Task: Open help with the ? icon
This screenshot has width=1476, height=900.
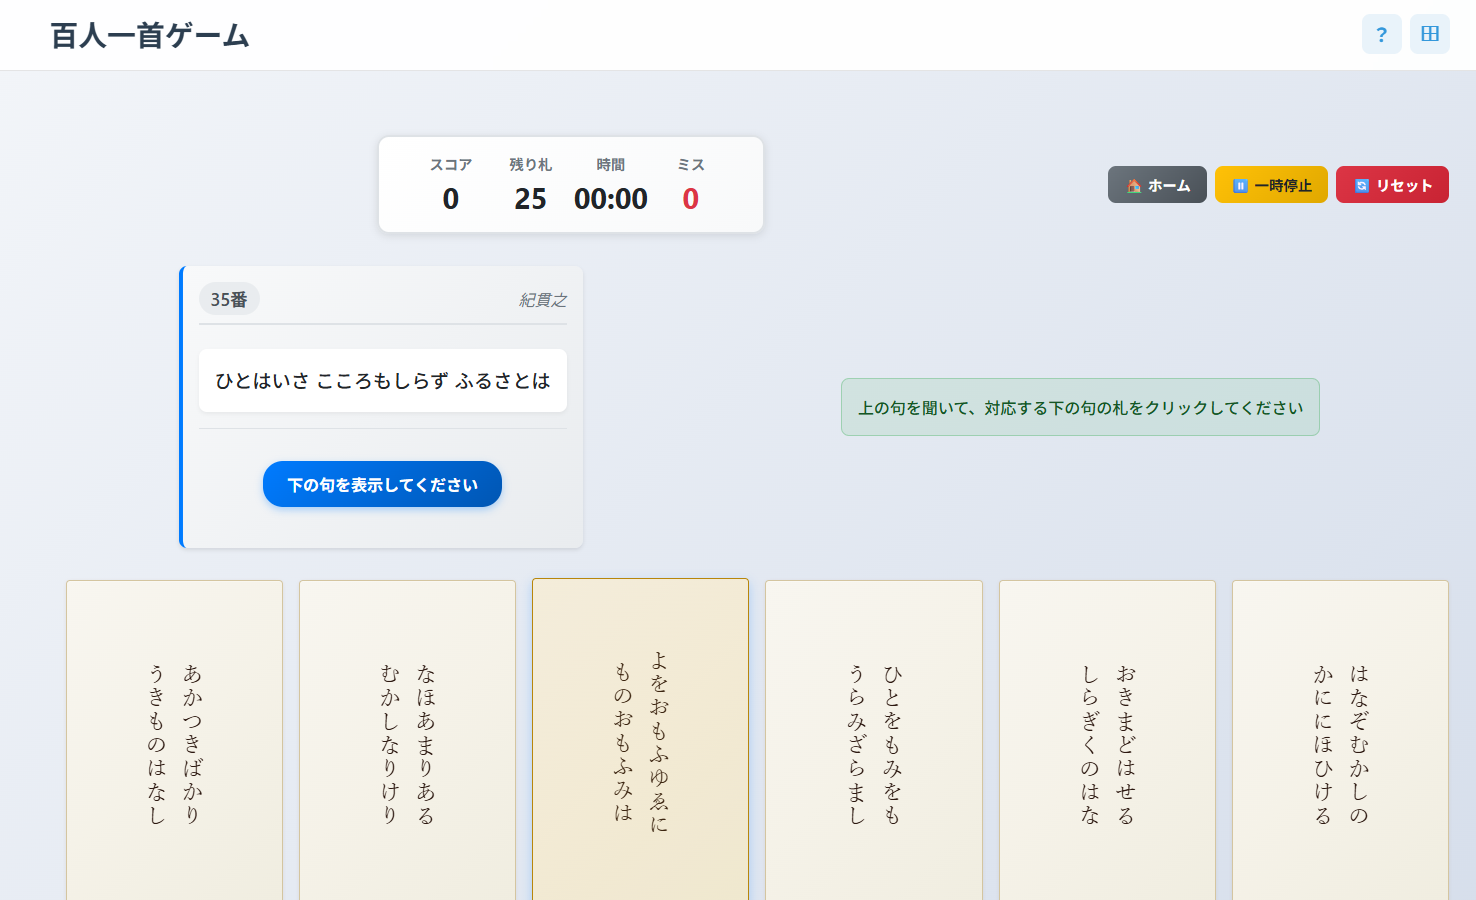Action: pos(1381,34)
